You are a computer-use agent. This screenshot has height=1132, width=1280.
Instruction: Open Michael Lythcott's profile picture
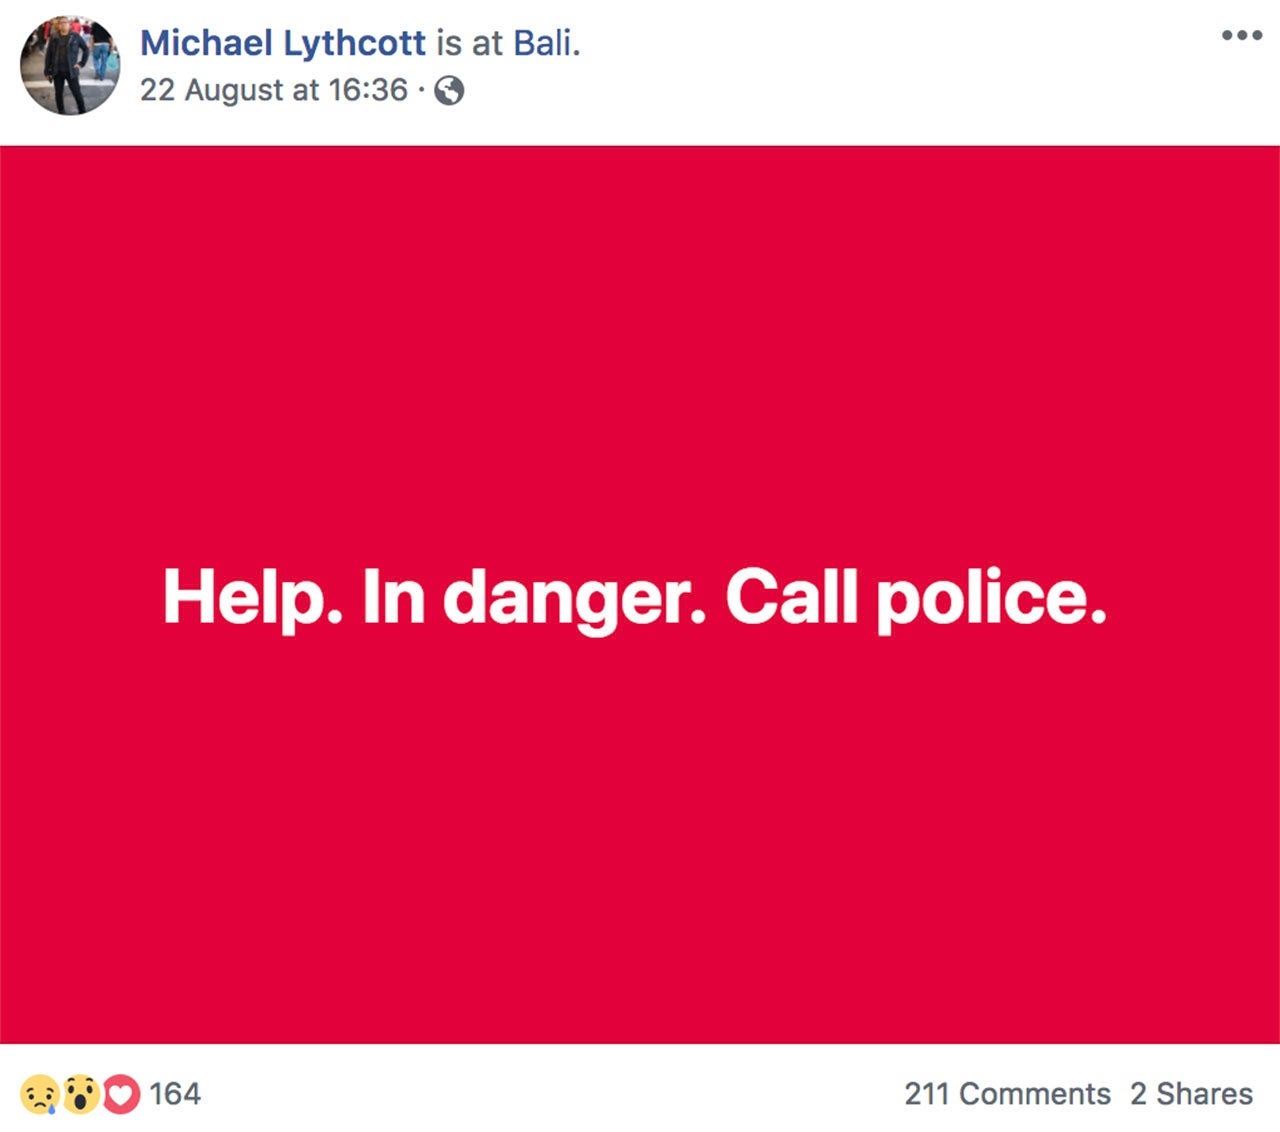click(x=70, y=65)
